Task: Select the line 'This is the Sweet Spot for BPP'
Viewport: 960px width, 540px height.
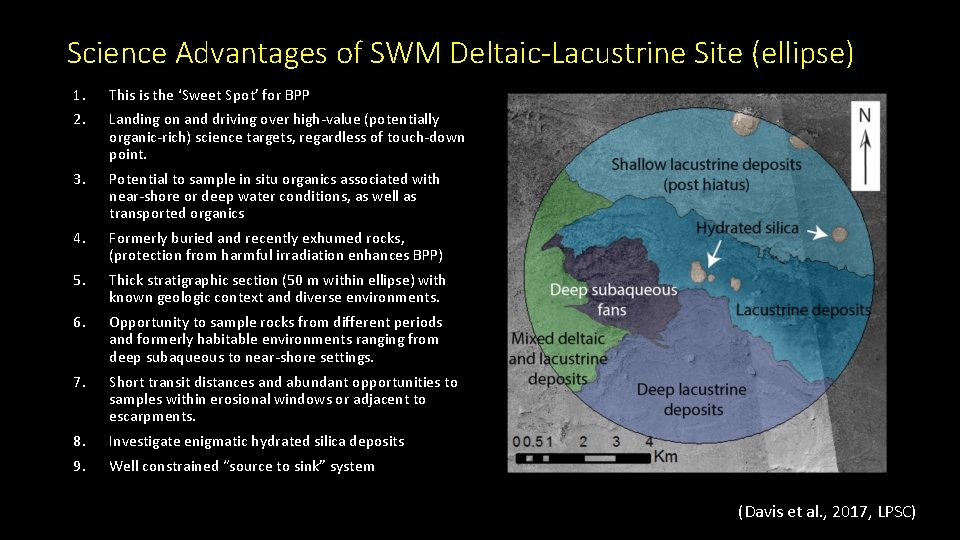Action: pos(209,95)
